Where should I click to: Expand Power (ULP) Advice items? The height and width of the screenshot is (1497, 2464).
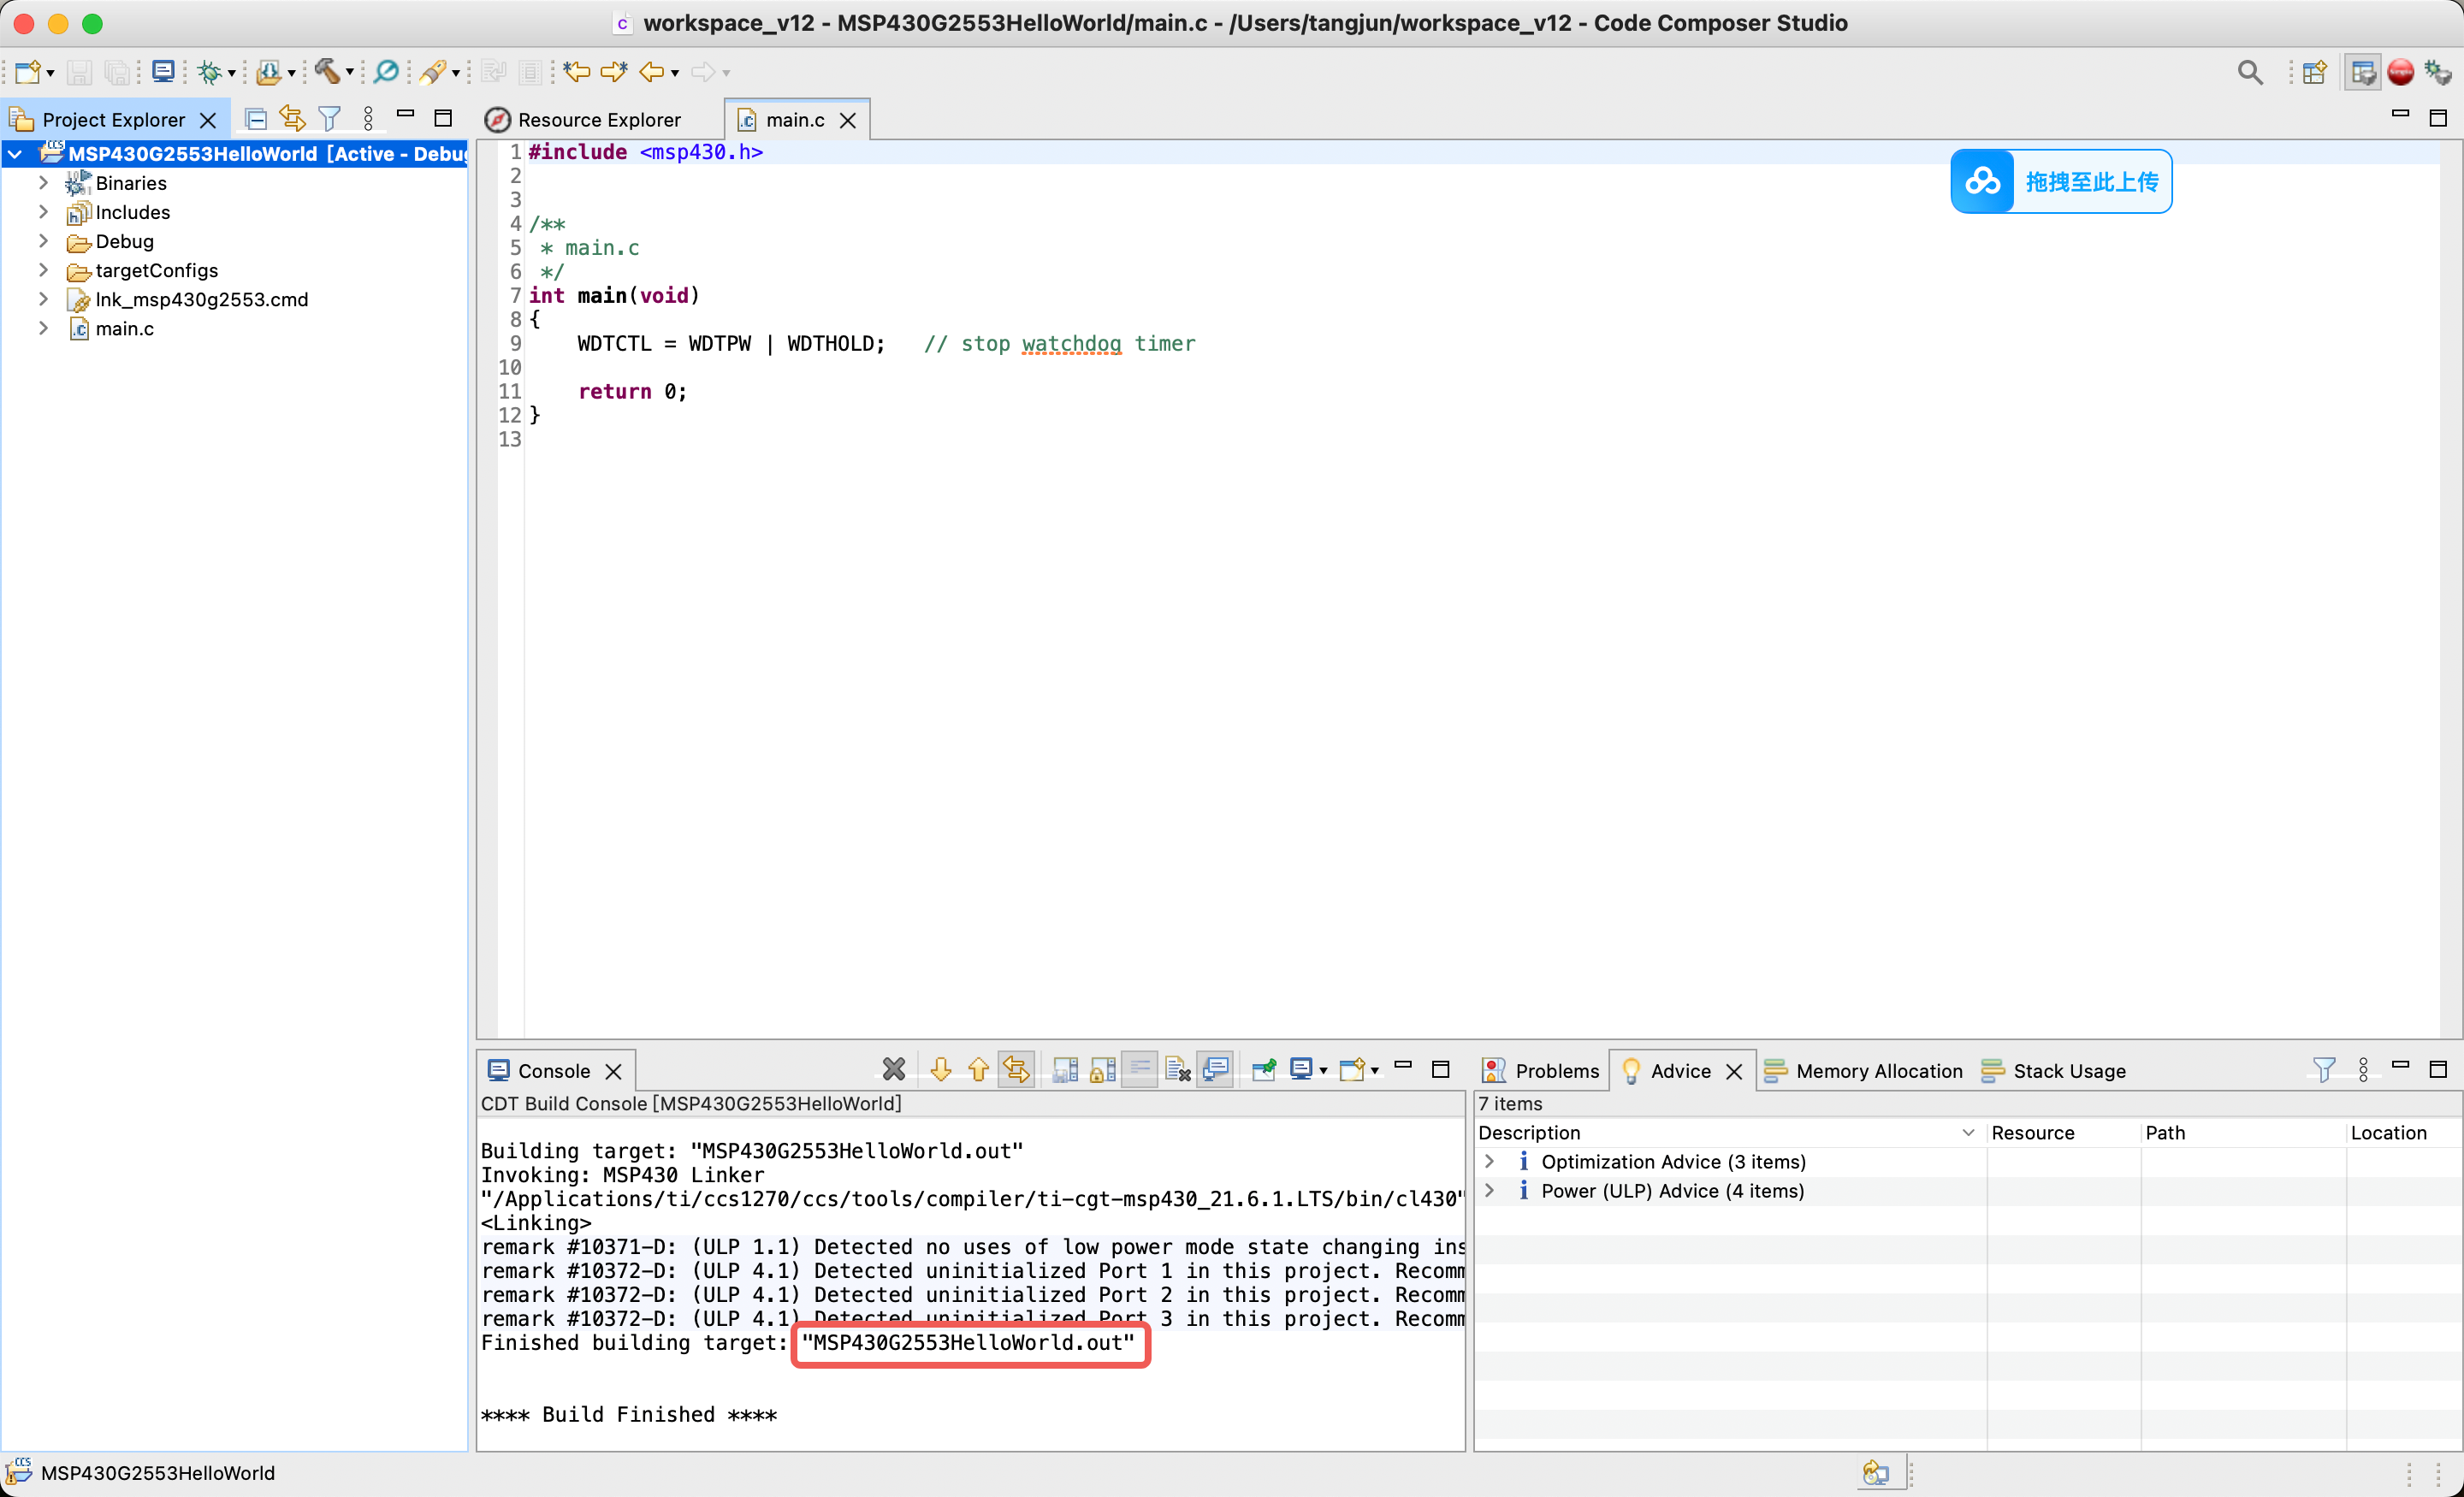point(1489,1190)
